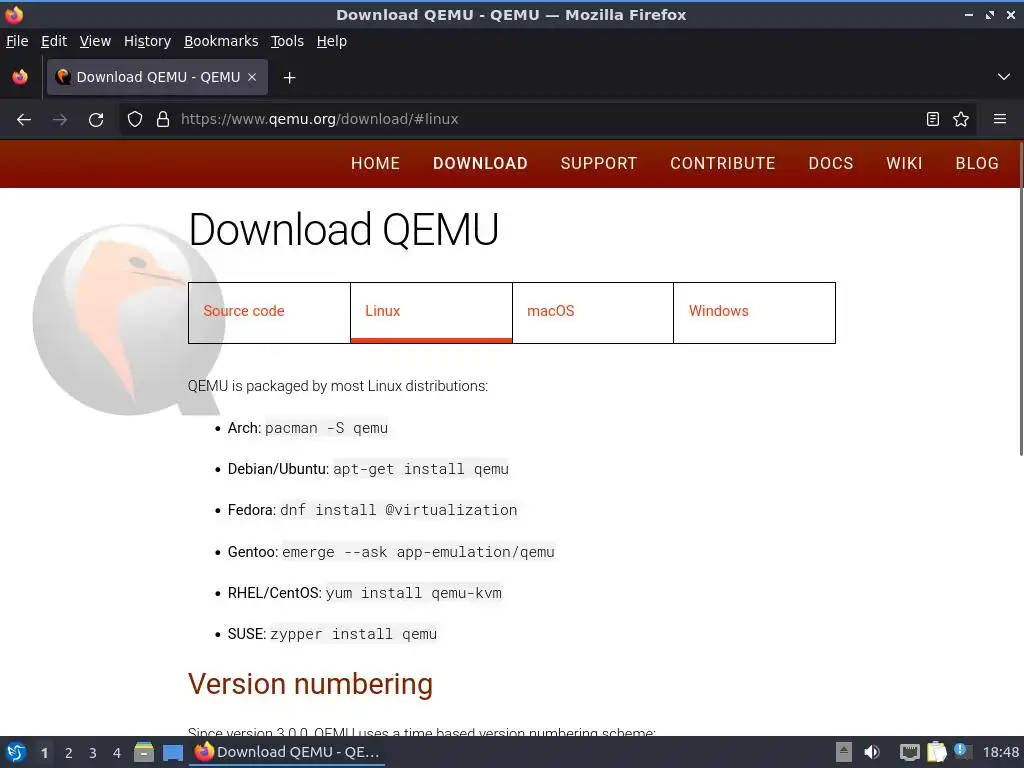Viewport: 1024px width, 768px height.
Task: Open a new tab with the plus button
Action: pyautogui.click(x=289, y=78)
